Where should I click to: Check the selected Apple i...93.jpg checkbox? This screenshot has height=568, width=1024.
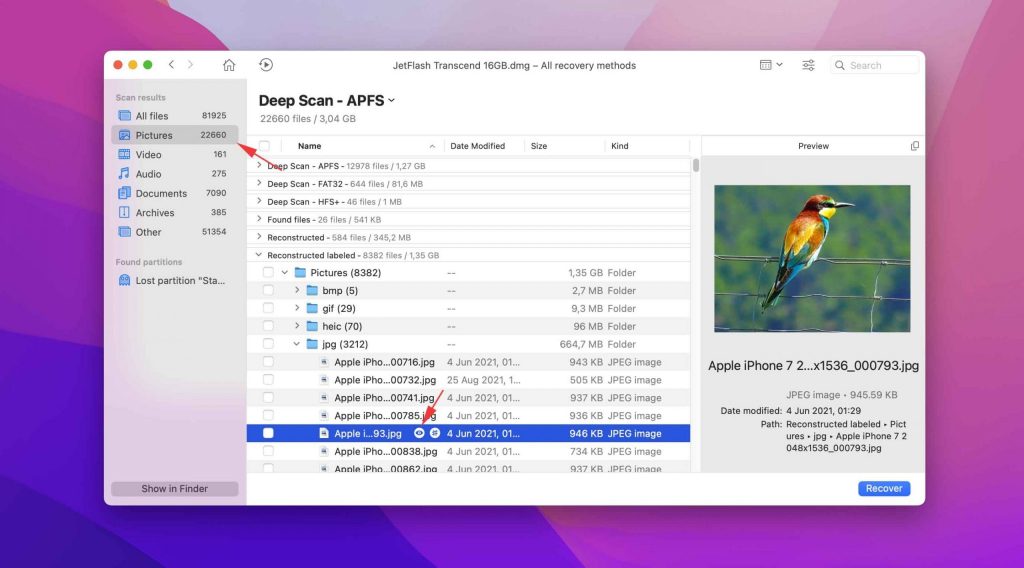[268, 433]
